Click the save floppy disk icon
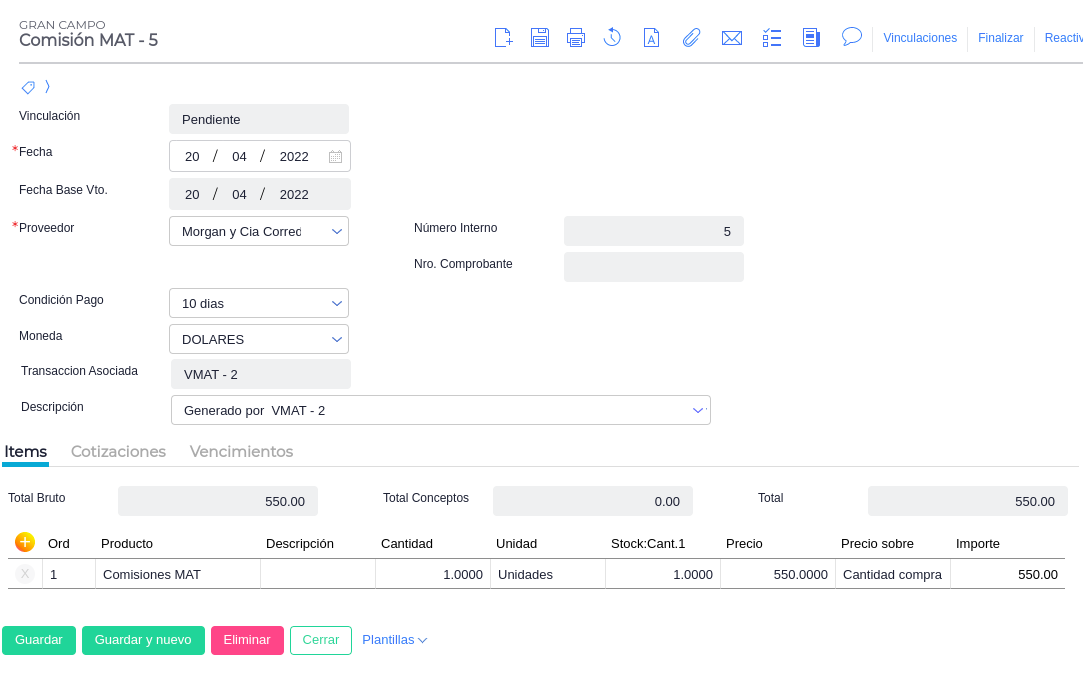Image resolution: width=1083 pixels, height=695 pixels. tap(540, 38)
